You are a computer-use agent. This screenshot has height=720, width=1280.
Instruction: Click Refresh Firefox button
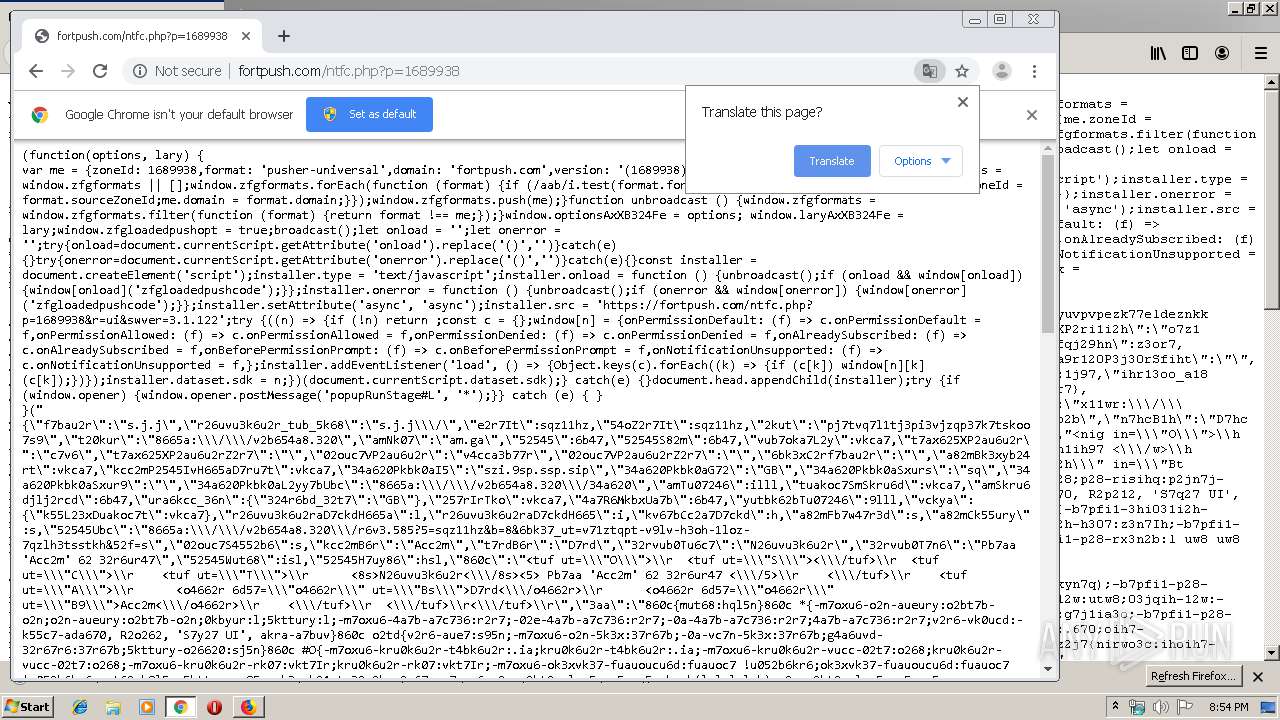pos(1193,676)
